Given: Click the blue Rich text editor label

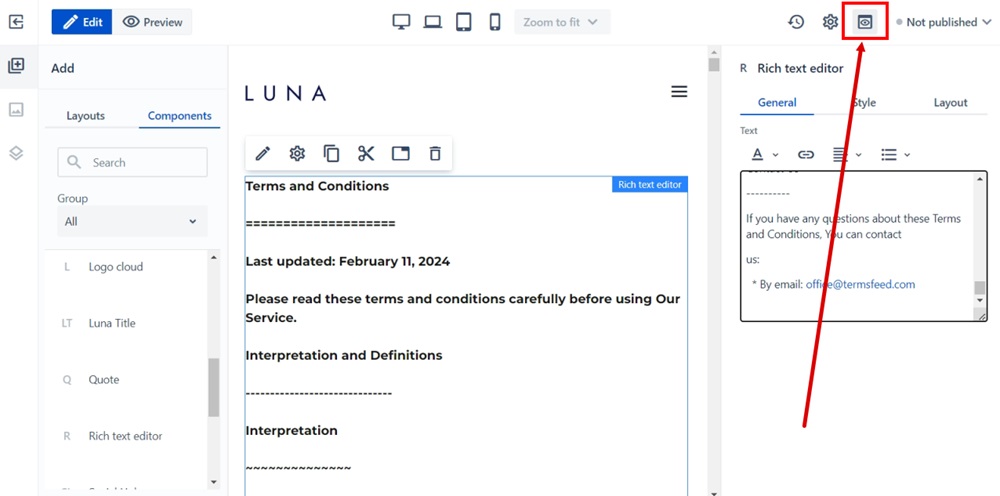Looking at the screenshot, I should 650,185.
